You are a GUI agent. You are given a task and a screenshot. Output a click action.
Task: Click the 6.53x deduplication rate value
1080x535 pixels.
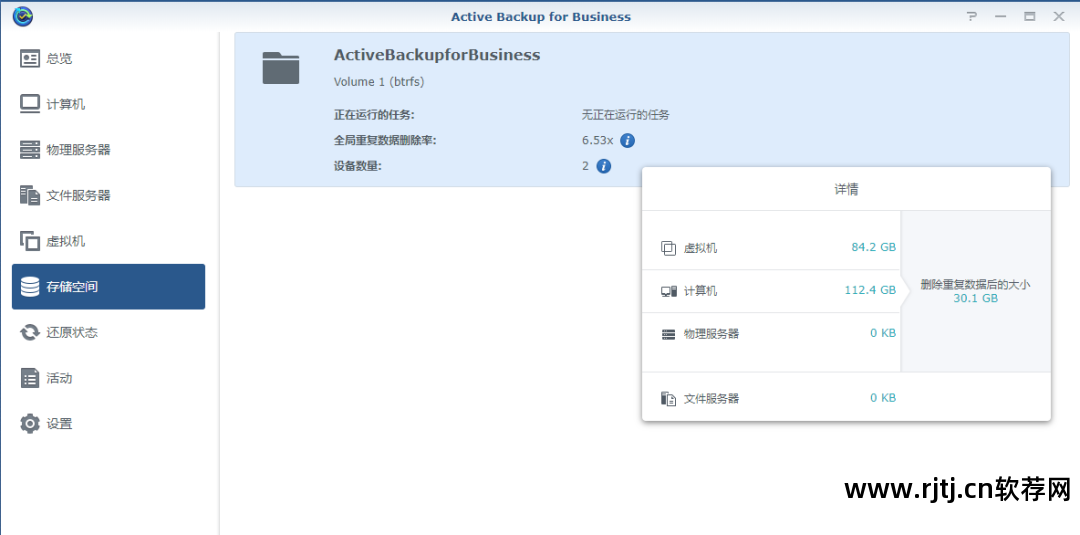[597, 140]
